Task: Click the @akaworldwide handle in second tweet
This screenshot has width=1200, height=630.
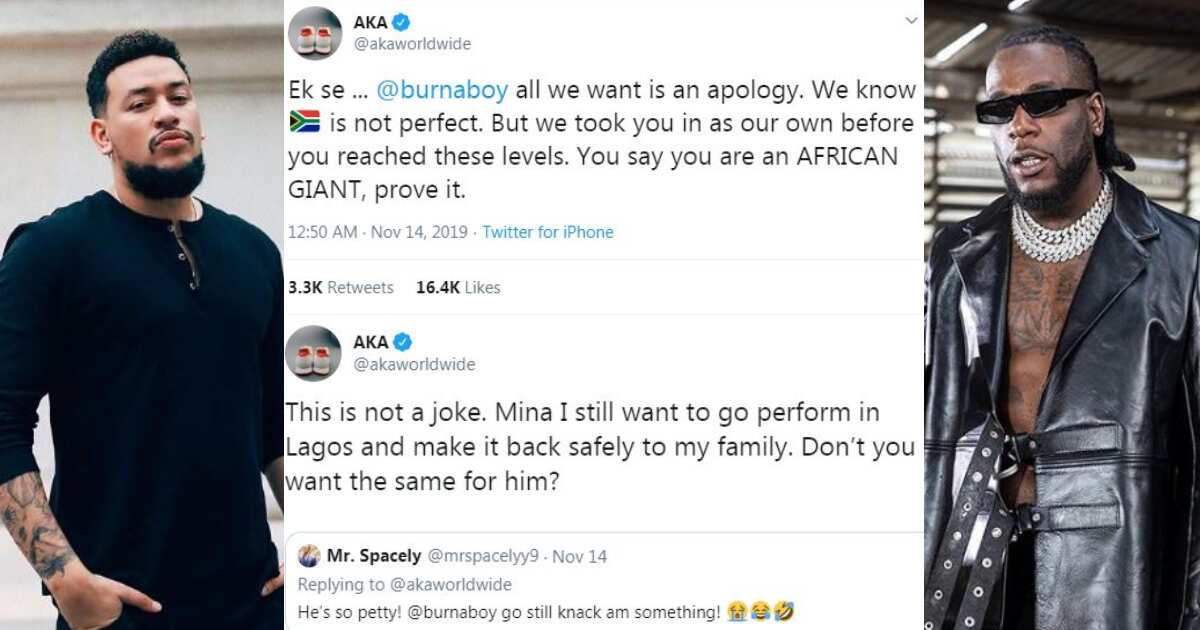Action: 412,364
